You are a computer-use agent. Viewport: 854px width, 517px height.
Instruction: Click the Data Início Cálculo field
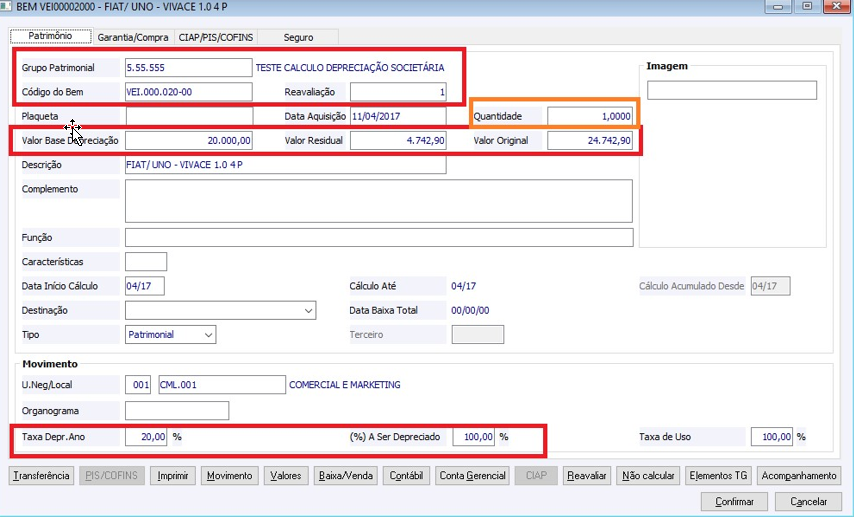click(144, 286)
